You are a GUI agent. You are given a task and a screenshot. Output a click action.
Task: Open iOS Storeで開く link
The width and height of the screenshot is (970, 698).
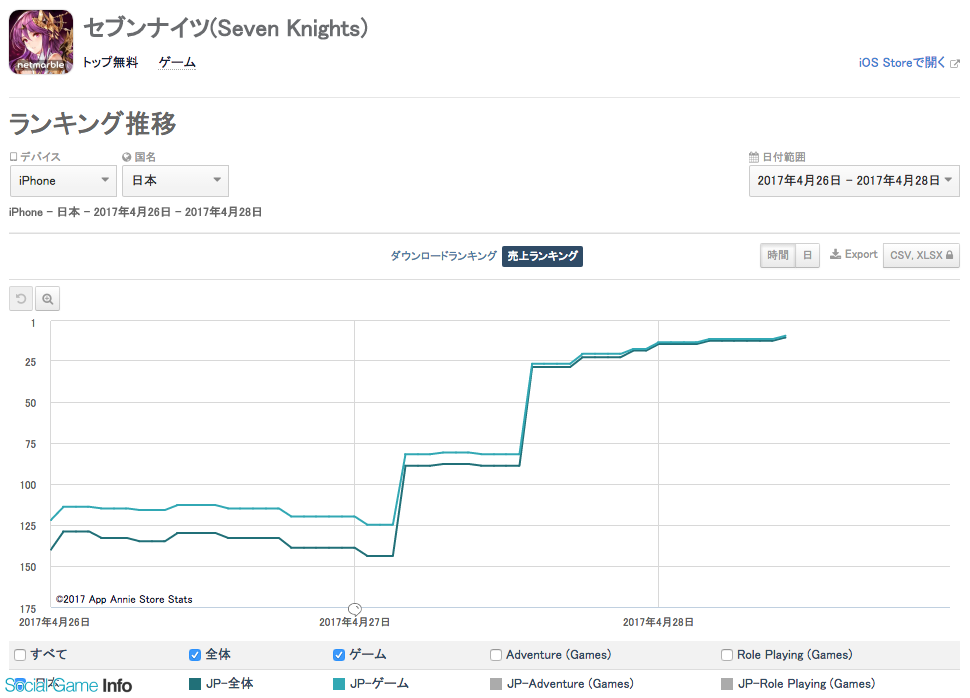coord(902,62)
